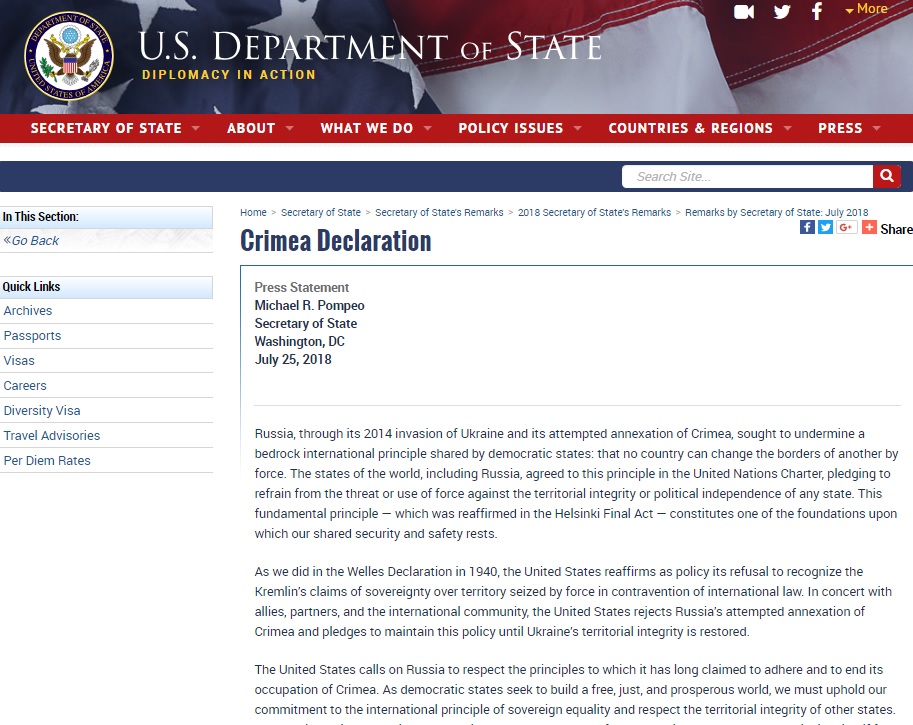Click the orange plus share icon
The width and height of the screenshot is (913, 725).
[869, 227]
